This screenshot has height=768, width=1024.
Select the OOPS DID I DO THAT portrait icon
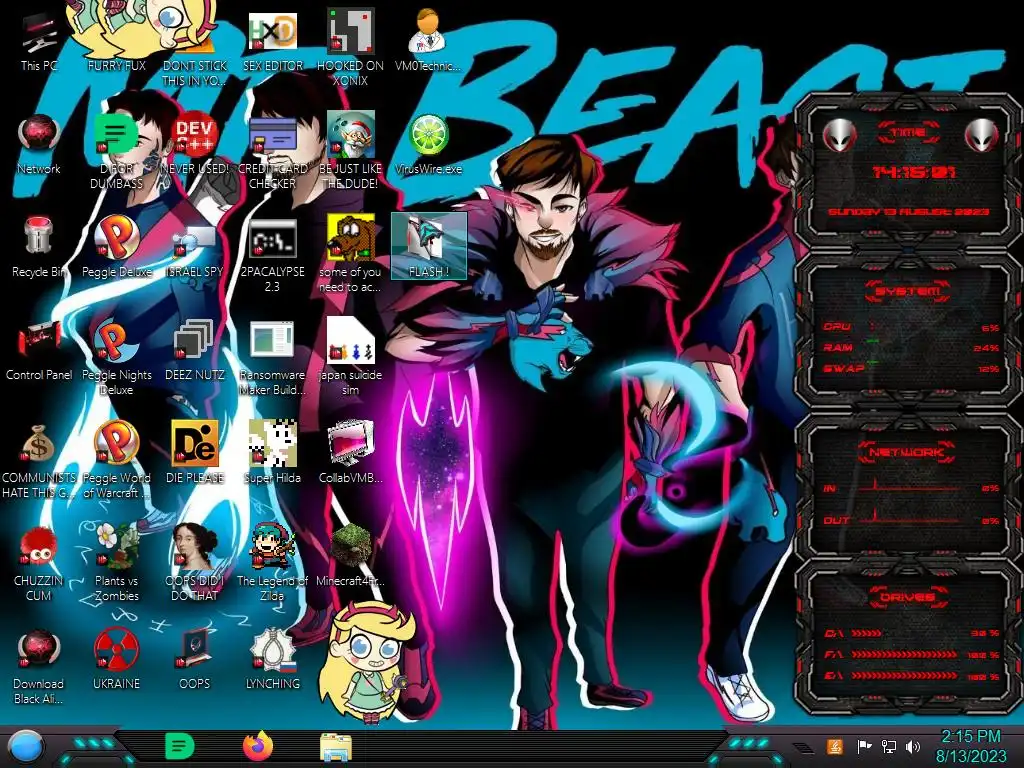click(195, 563)
